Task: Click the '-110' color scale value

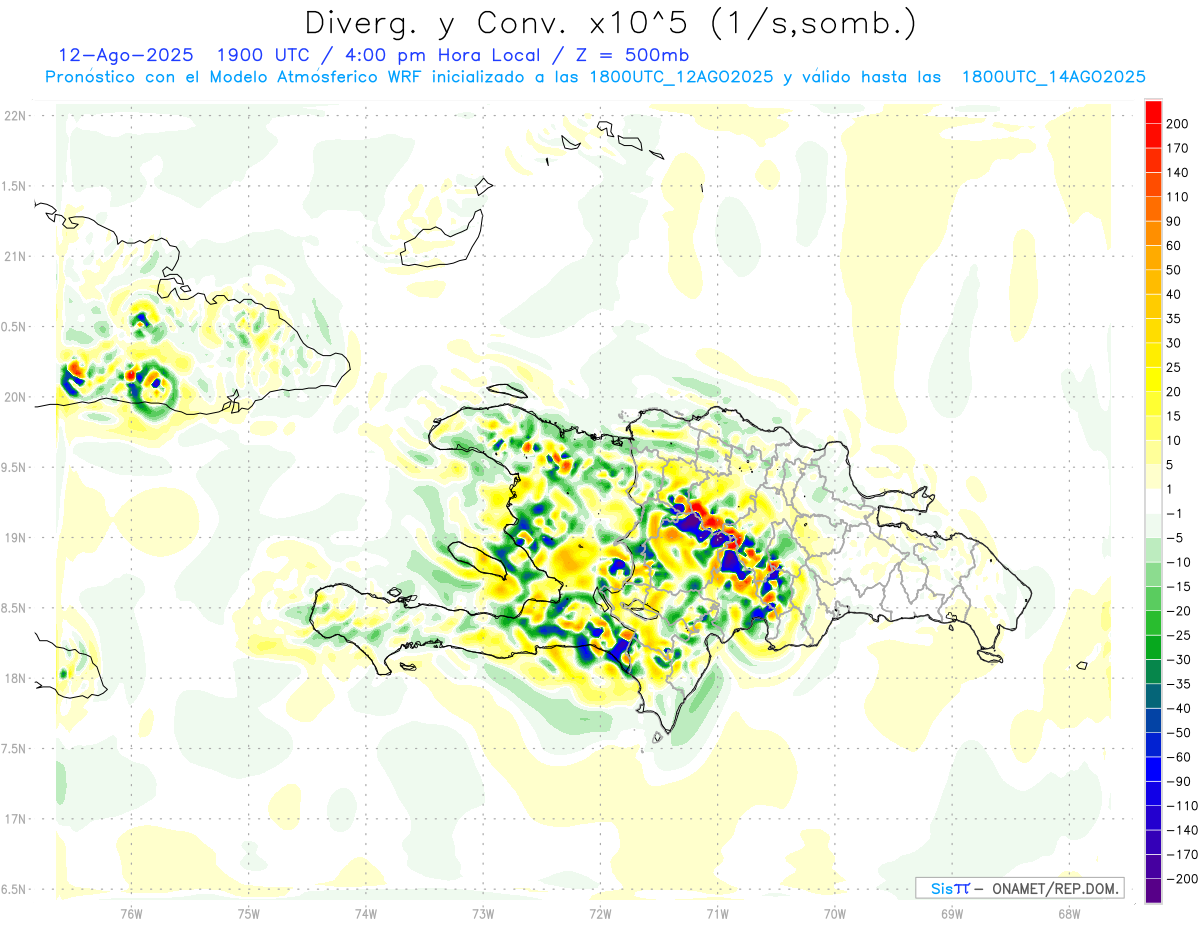Action: tap(1181, 807)
